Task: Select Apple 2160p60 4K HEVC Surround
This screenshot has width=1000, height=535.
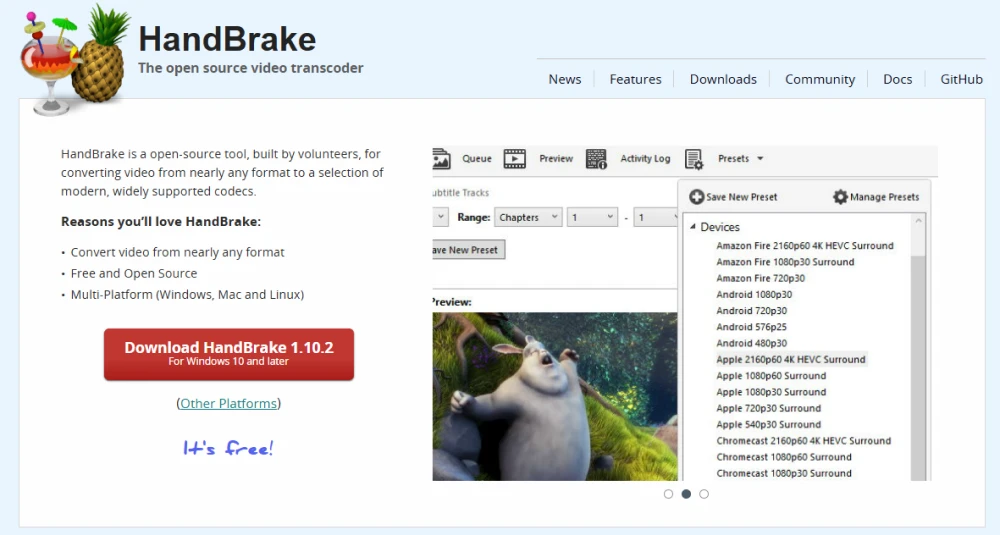Action: pos(791,360)
